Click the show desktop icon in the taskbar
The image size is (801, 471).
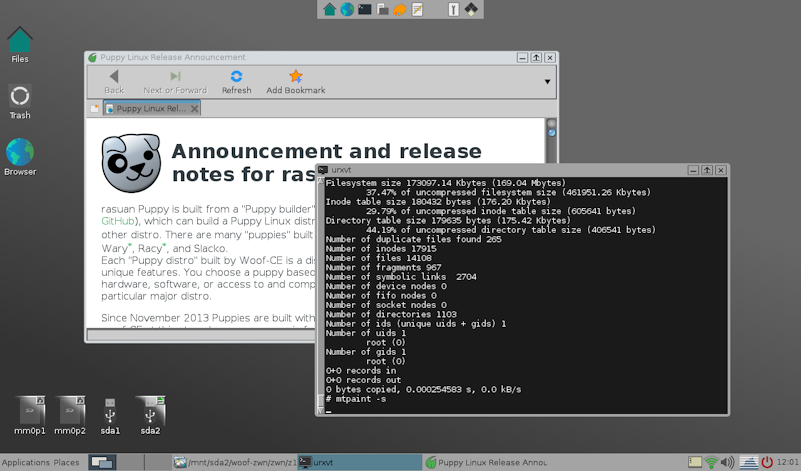pyautogui.click(x=102, y=462)
